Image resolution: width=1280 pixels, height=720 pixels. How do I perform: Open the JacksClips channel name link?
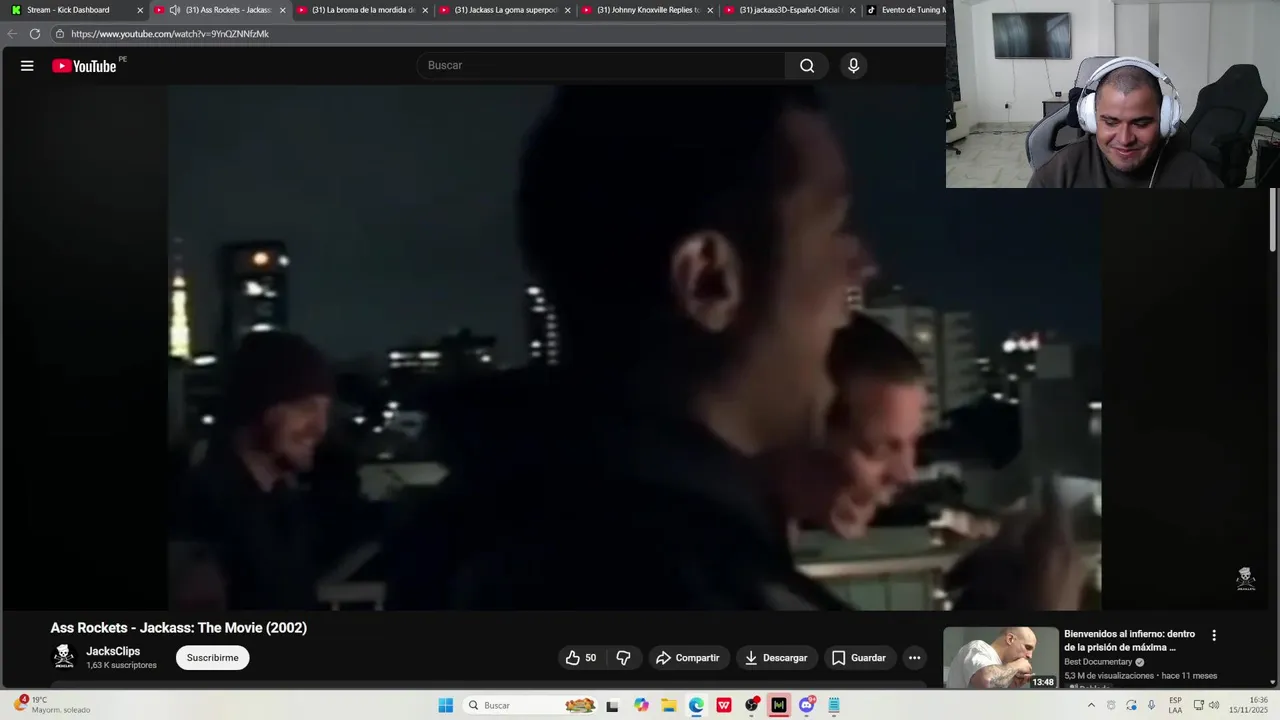click(113, 651)
